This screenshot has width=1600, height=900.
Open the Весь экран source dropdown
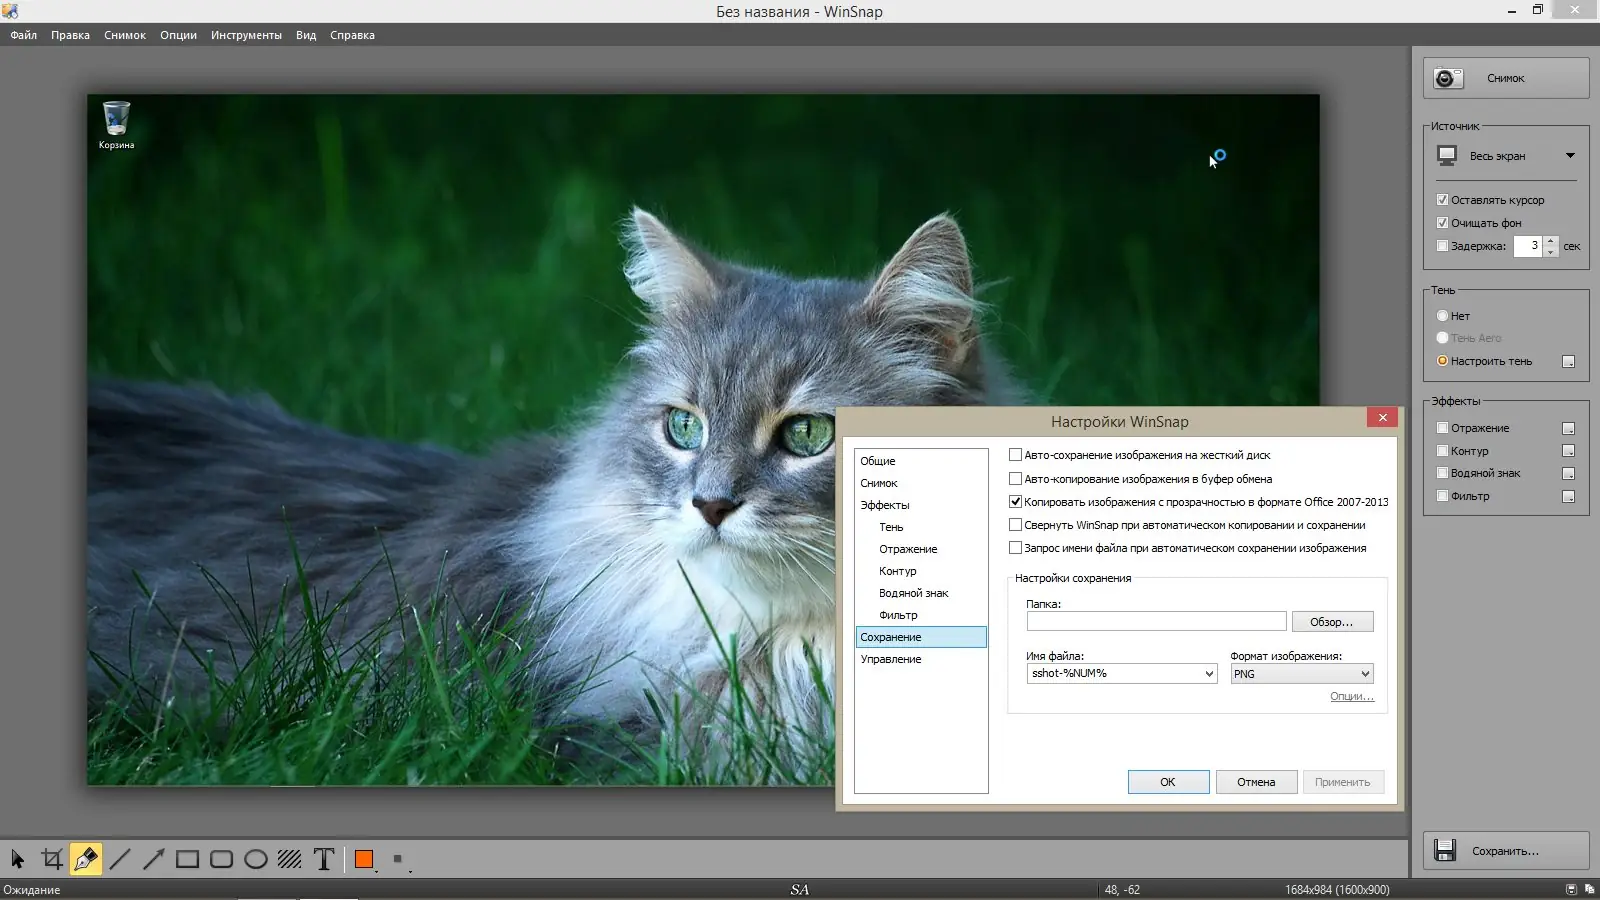click(x=1569, y=156)
